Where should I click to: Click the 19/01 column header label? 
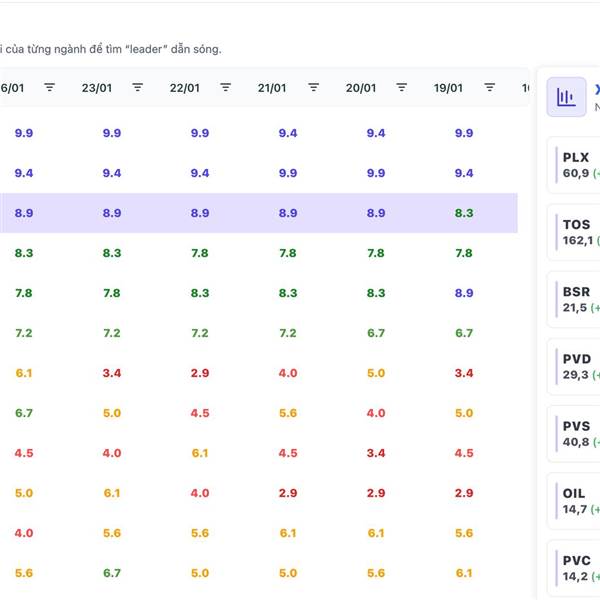[x=448, y=88]
